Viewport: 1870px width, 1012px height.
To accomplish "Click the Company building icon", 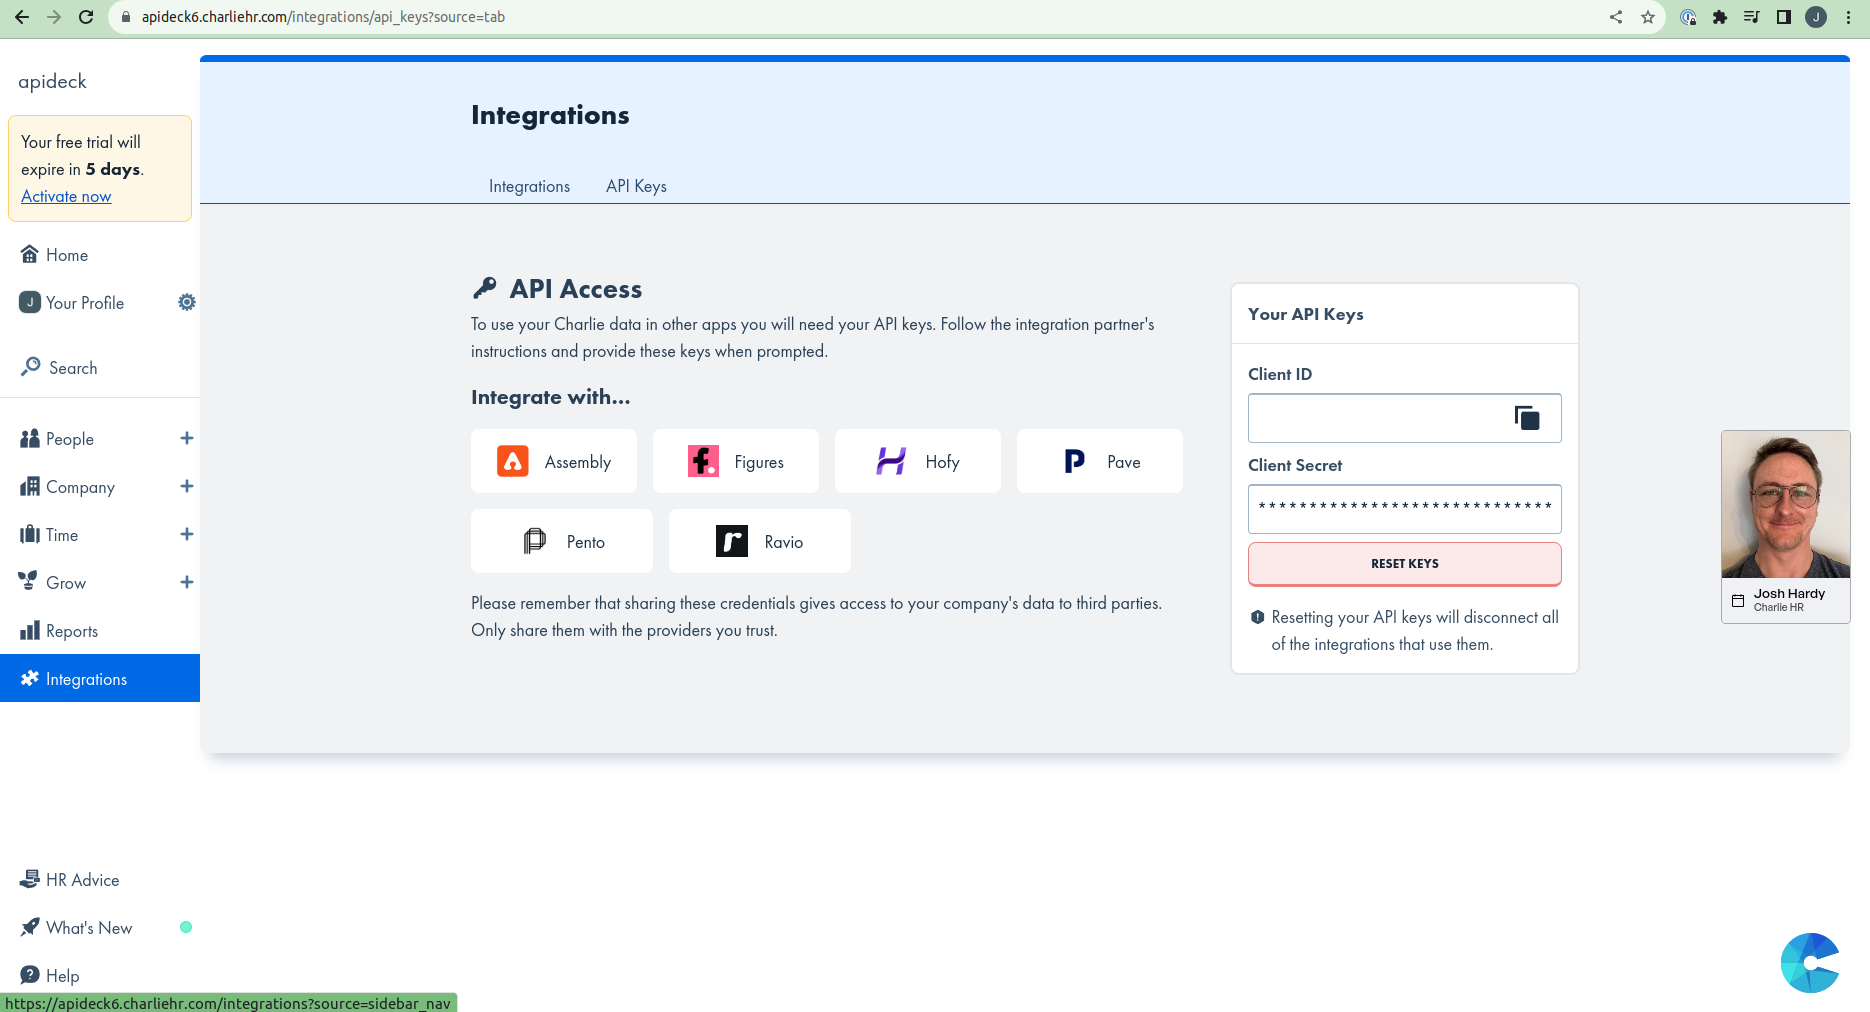I will 30,486.
